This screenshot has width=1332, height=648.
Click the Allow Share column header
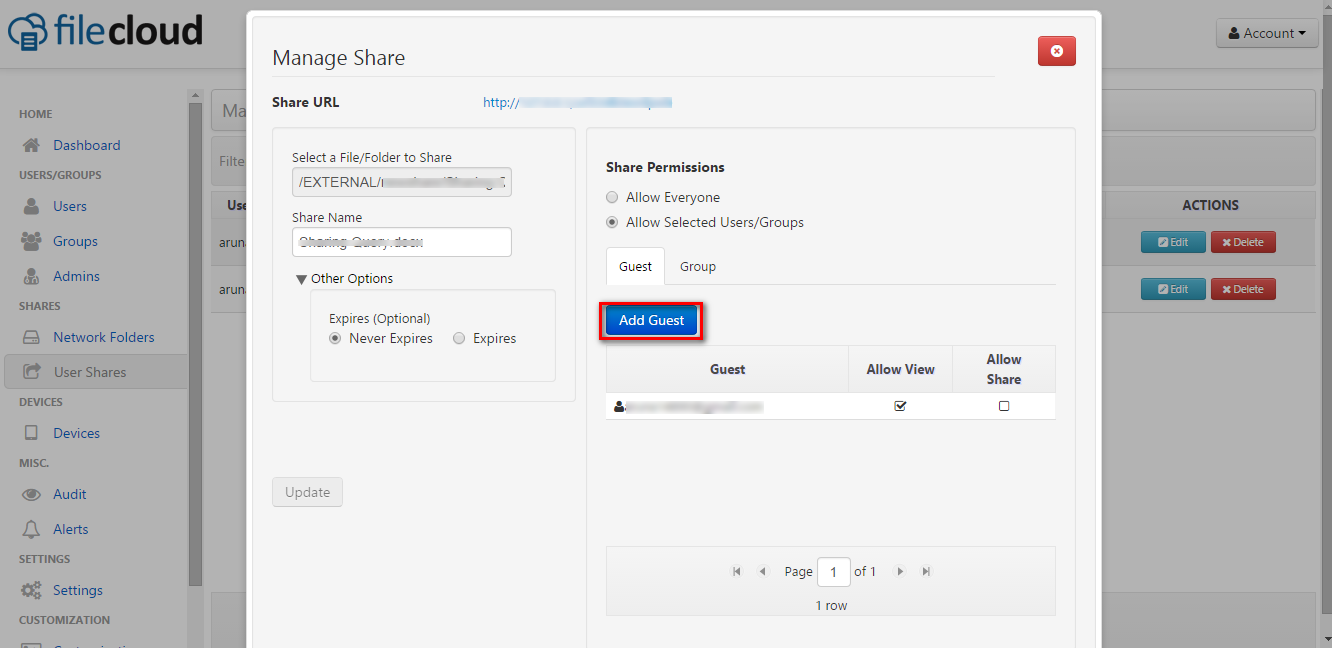click(1004, 369)
